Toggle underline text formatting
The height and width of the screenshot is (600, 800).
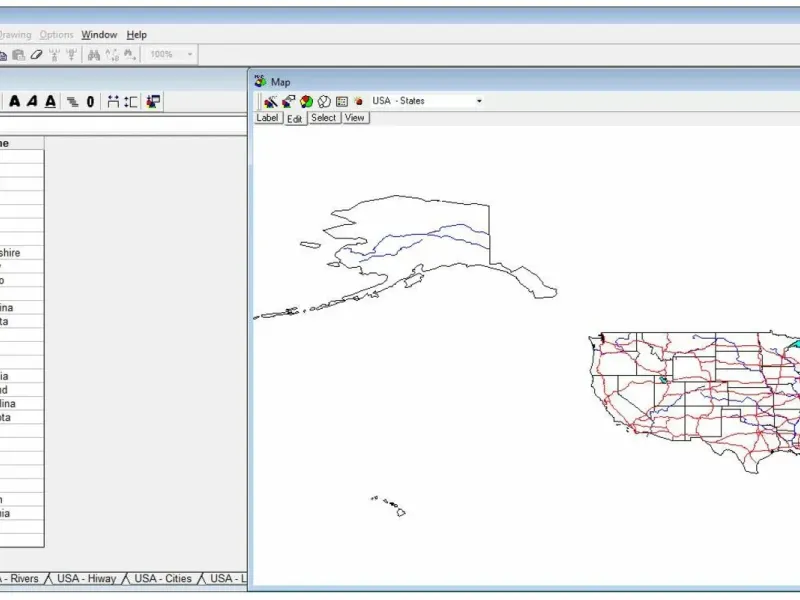pyautogui.click(x=50, y=101)
